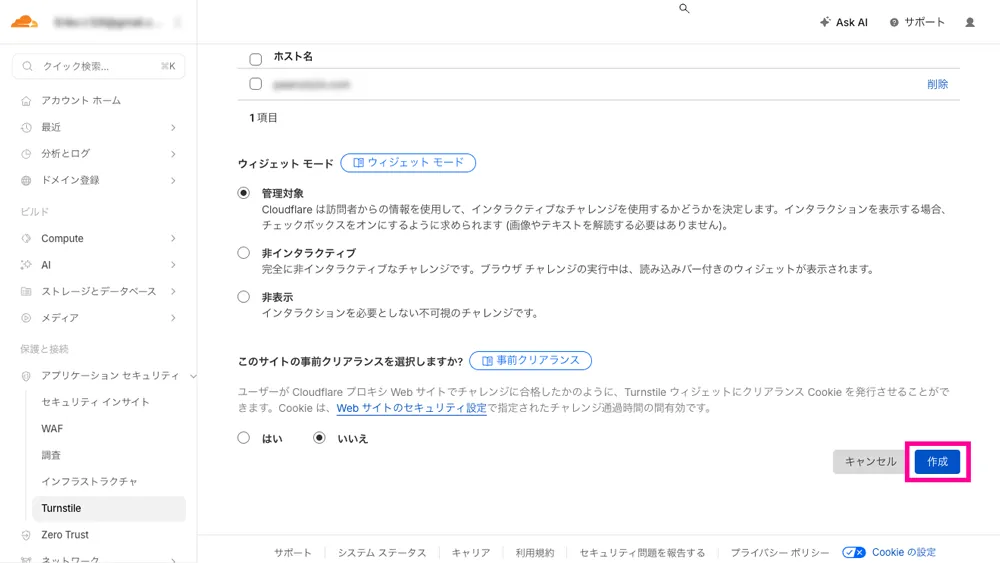This screenshot has width=1000, height=563.
Task: Click the アカウント ホーム home icon
Action: [26, 101]
